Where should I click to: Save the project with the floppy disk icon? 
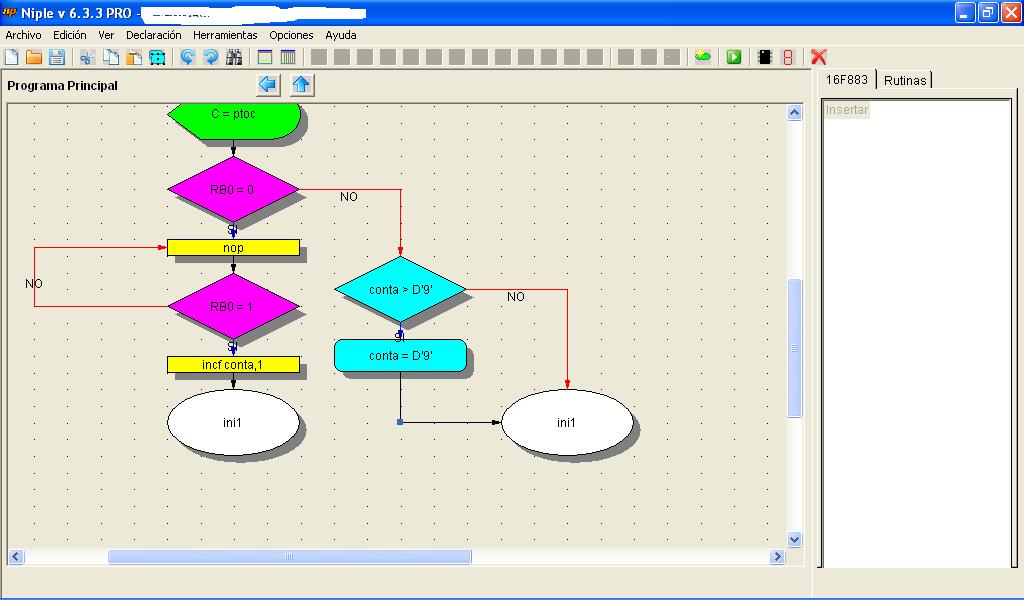[x=57, y=57]
